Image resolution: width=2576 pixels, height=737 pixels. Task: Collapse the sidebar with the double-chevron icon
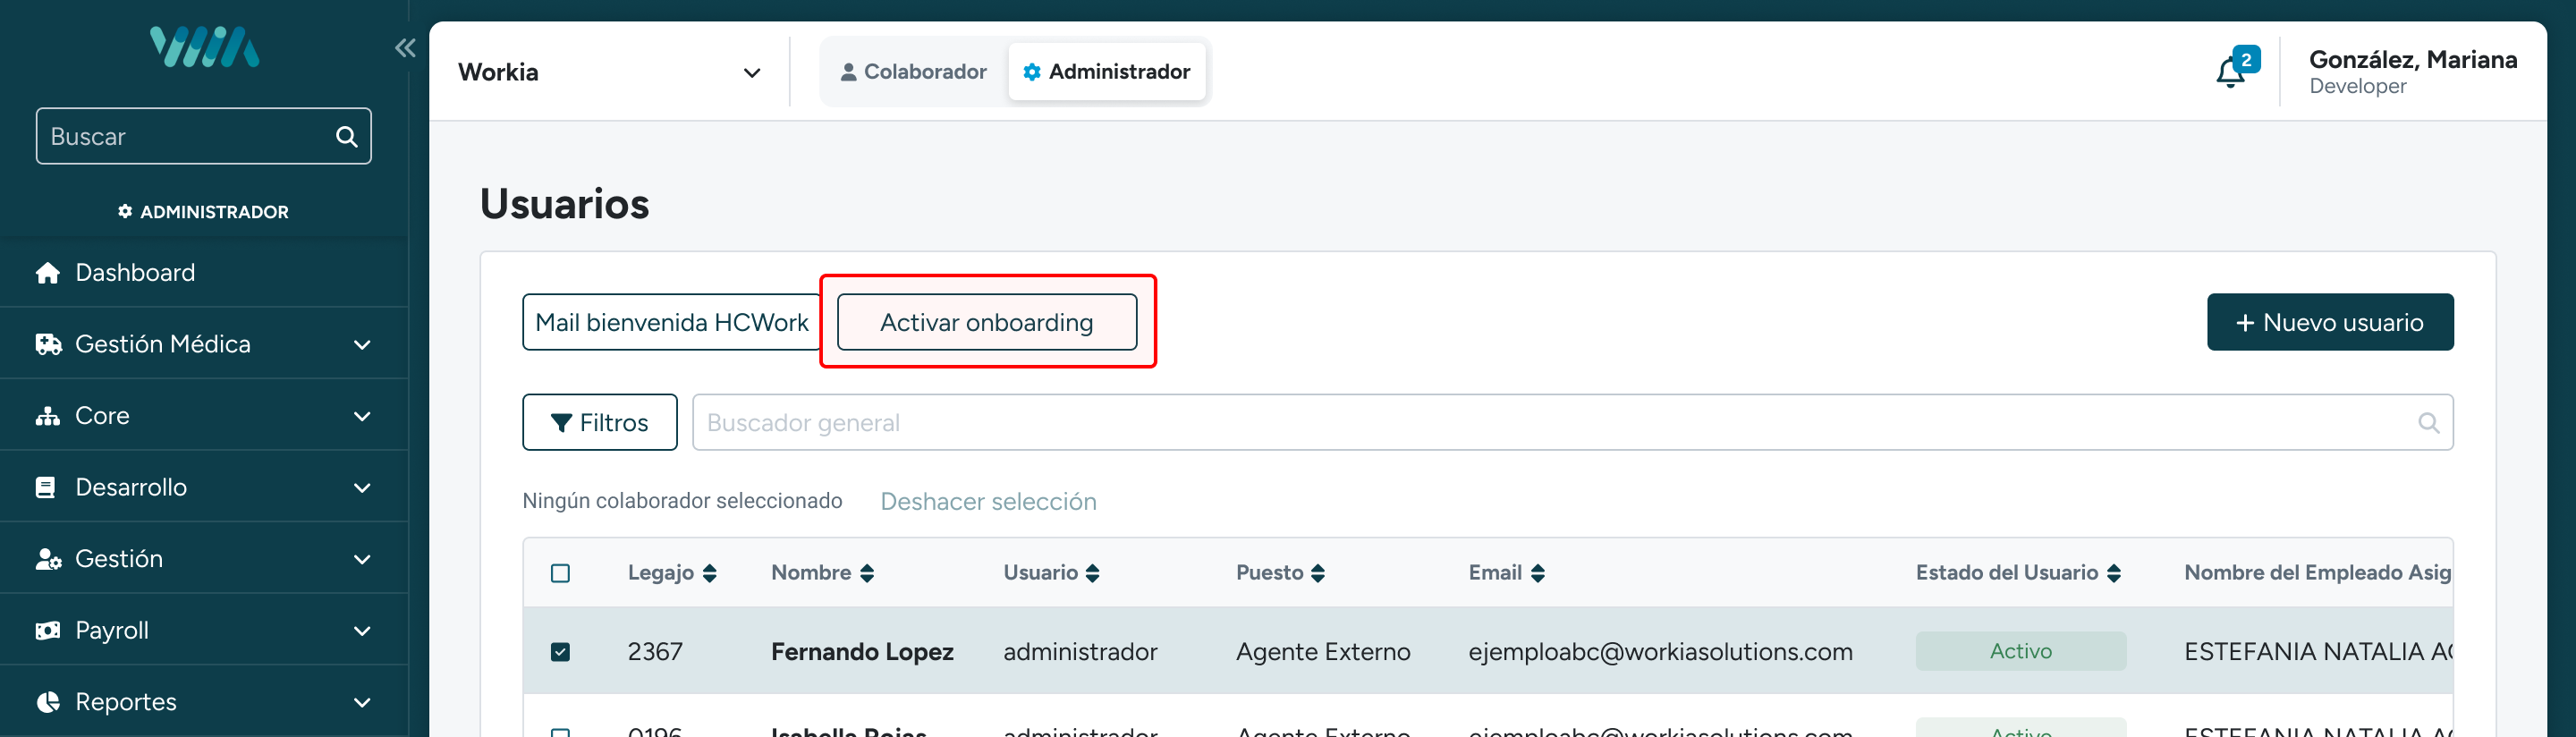pos(405,48)
